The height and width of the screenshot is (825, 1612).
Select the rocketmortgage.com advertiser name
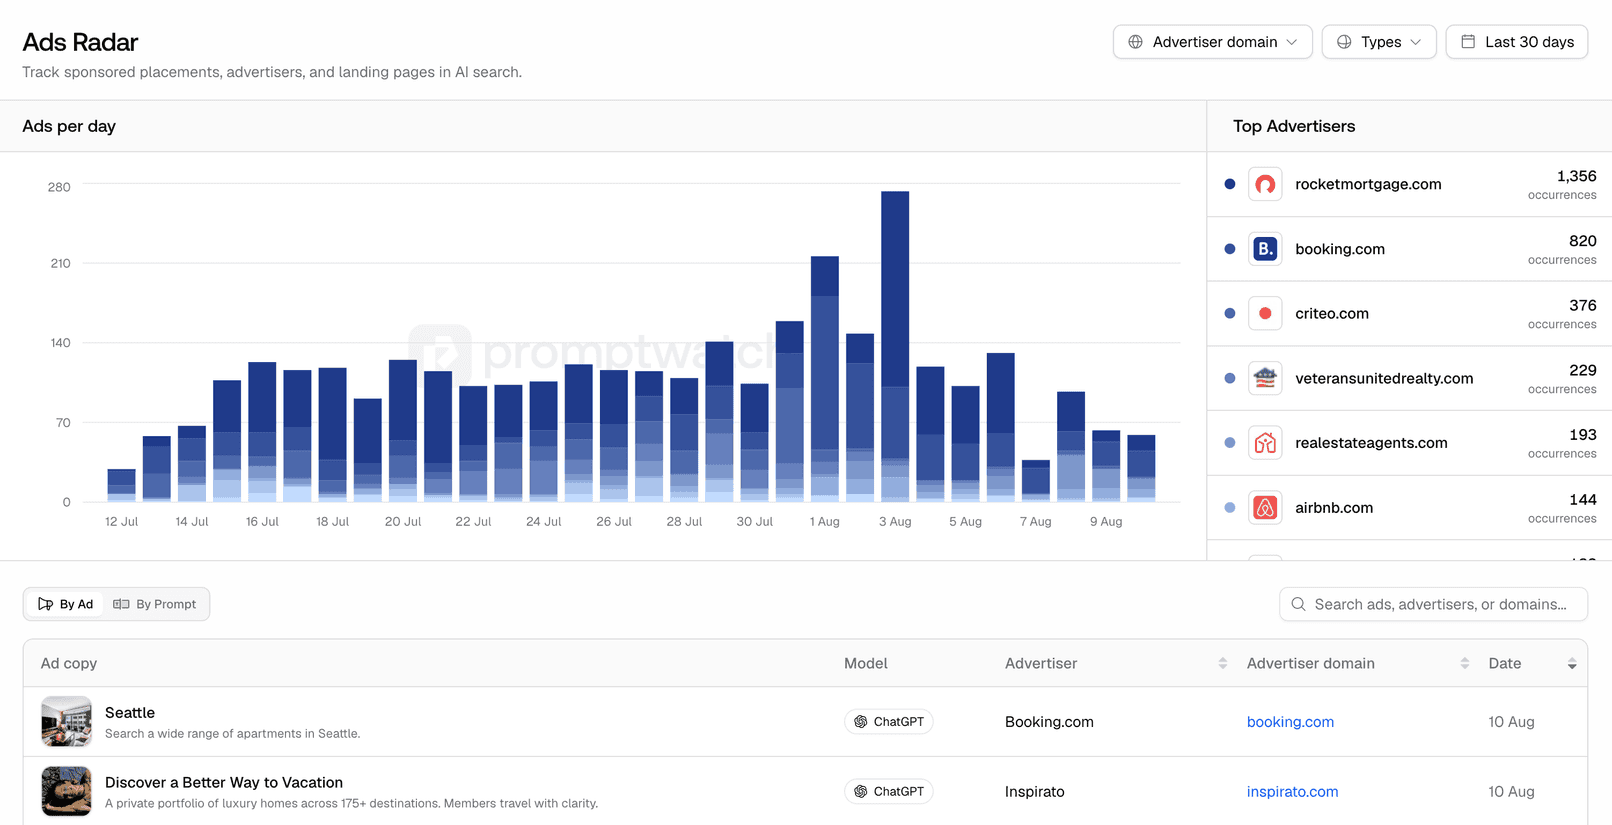pyautogui.click(x=1368, y=184)
